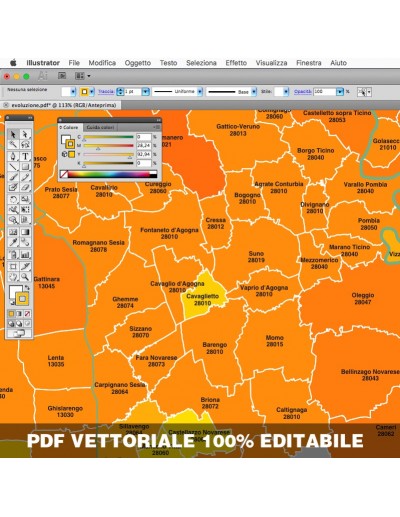Select the Line Segment tool
400x517 pixels.
tap(13, 166)
